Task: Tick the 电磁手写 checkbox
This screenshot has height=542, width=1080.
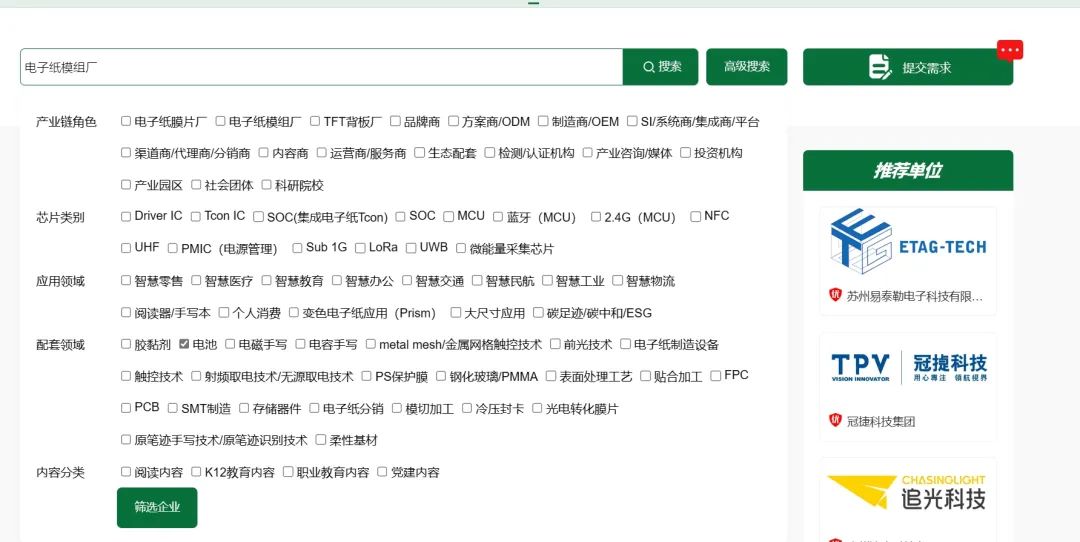Action: click(x=230, y=344)
